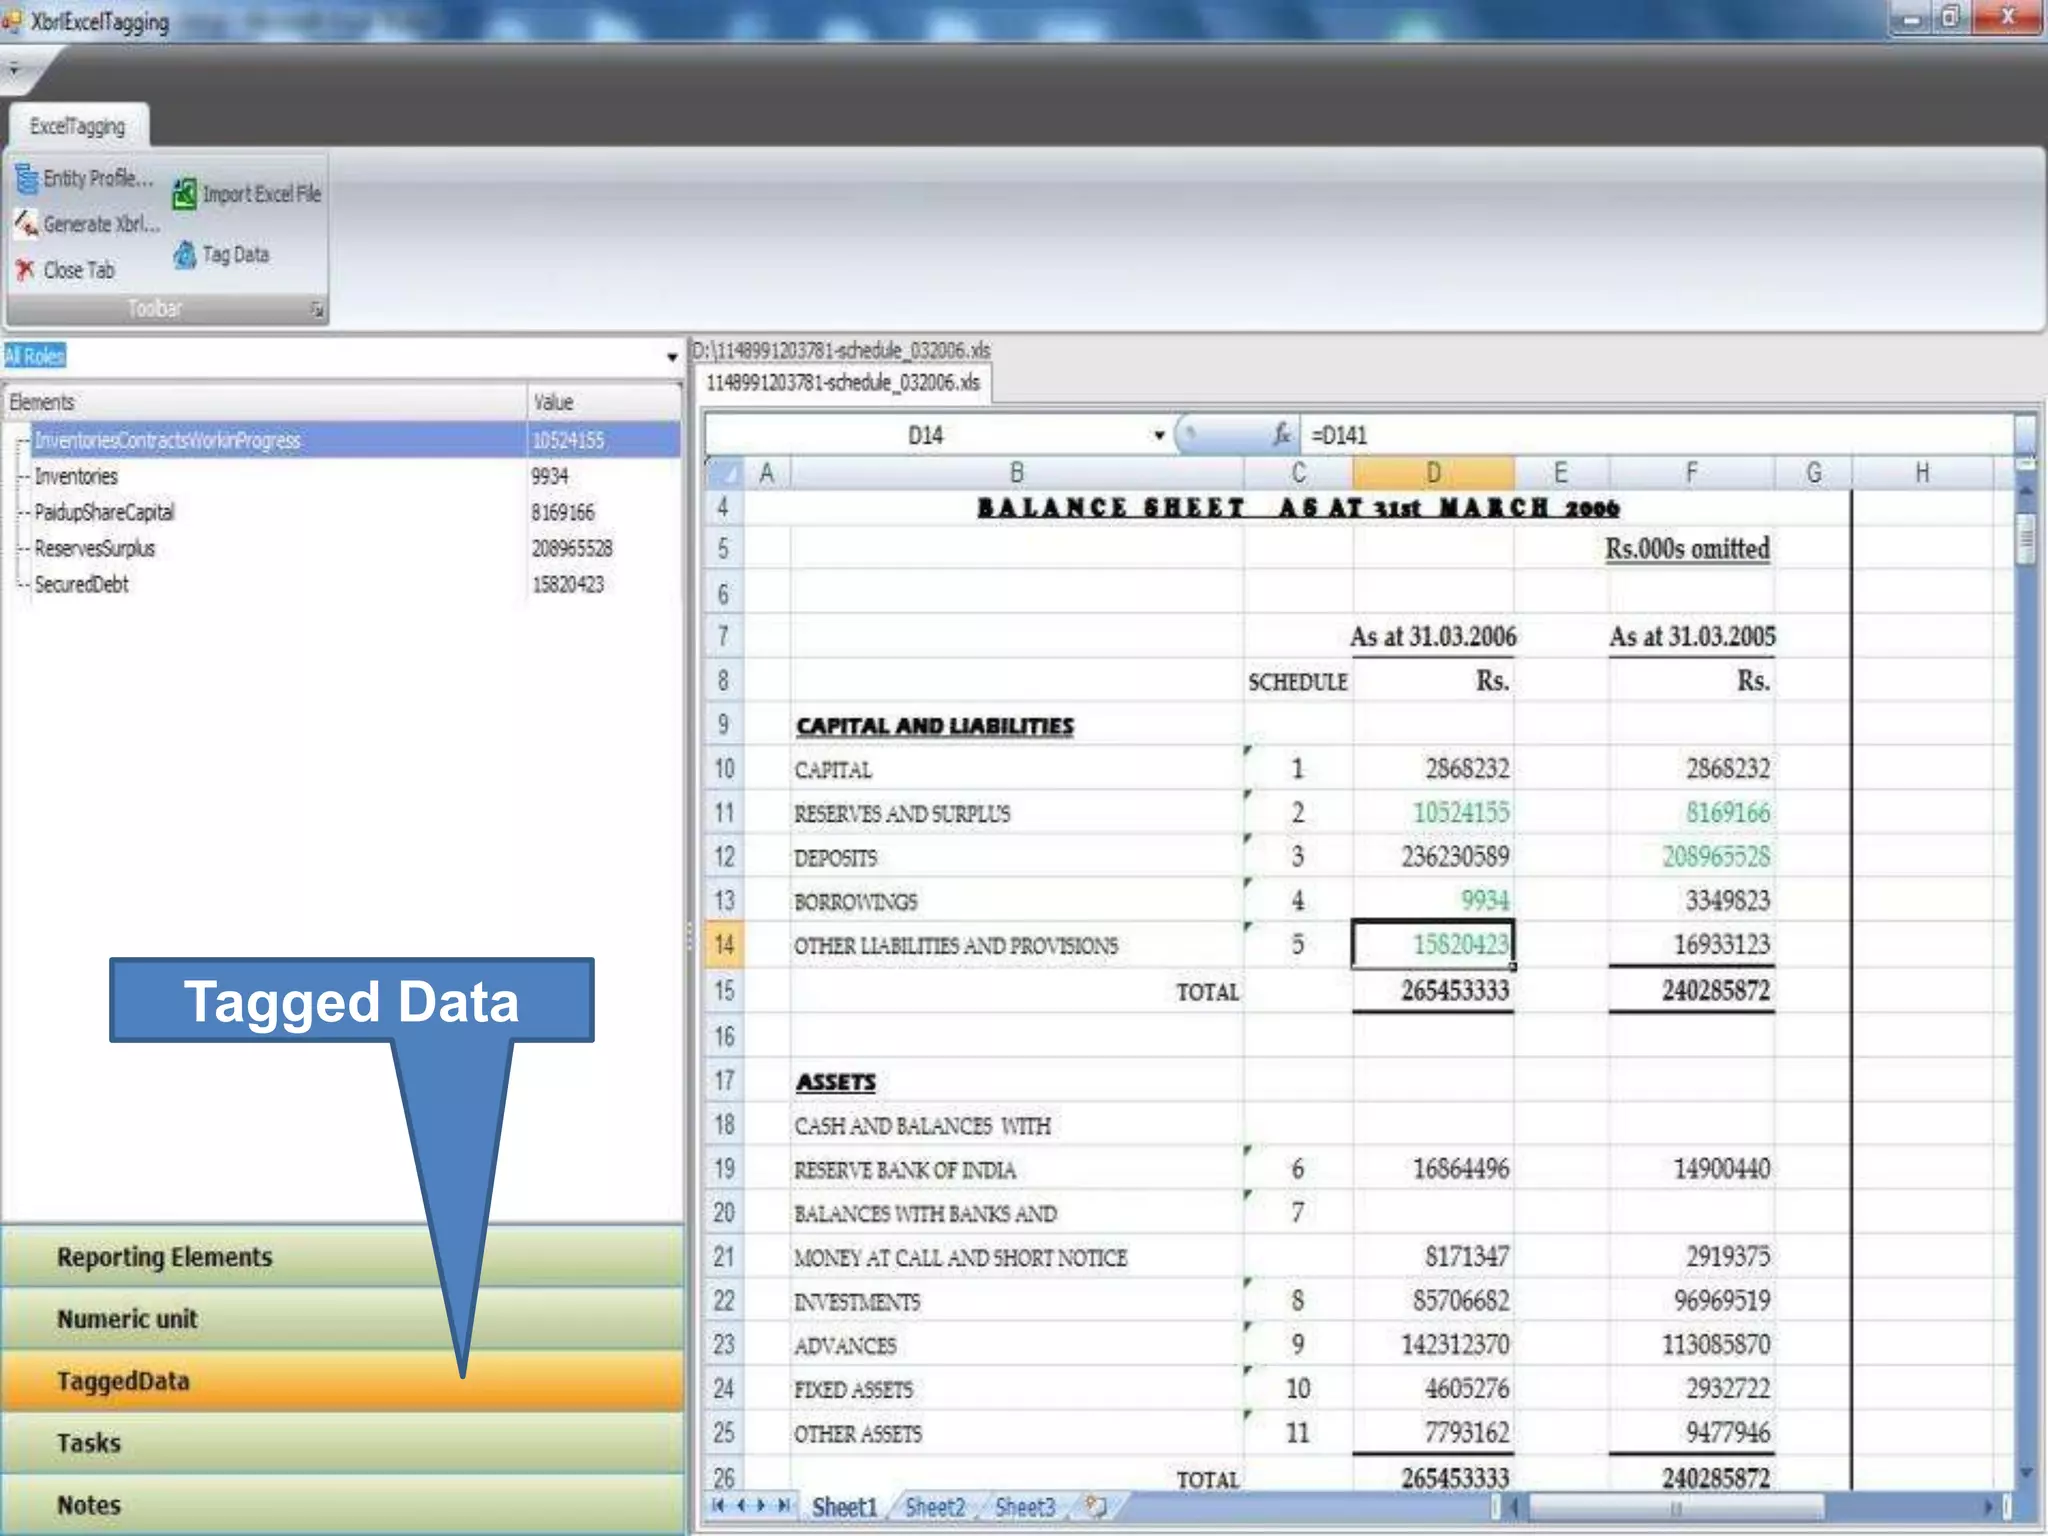Open the quick access toolbar customize arrow
Screen dimensions: 2048x1536
(x=14, y=69)
